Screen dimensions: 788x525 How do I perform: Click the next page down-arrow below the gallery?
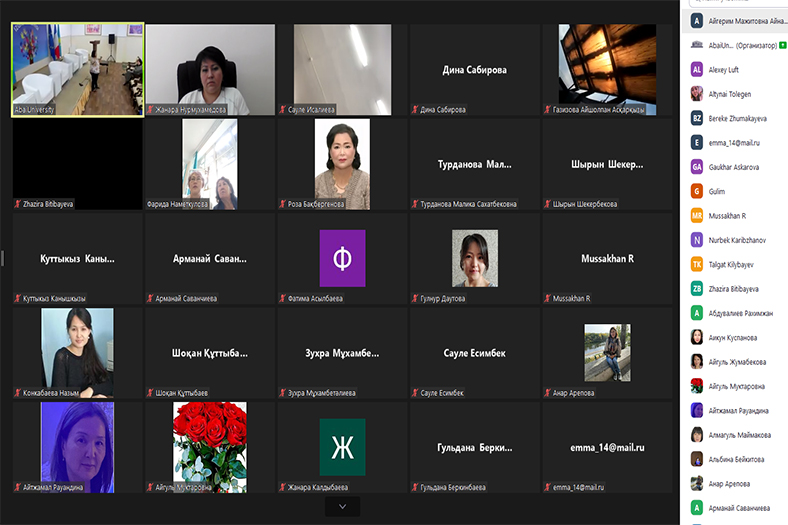tap(342, 507)
